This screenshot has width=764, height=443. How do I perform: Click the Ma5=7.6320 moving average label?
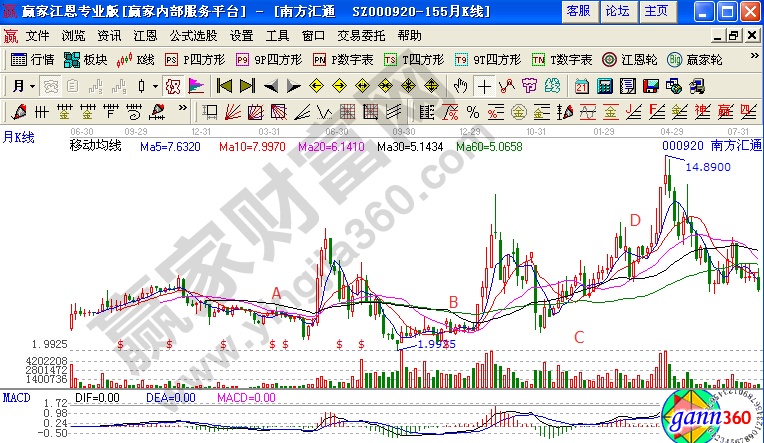tap(170, 147)
